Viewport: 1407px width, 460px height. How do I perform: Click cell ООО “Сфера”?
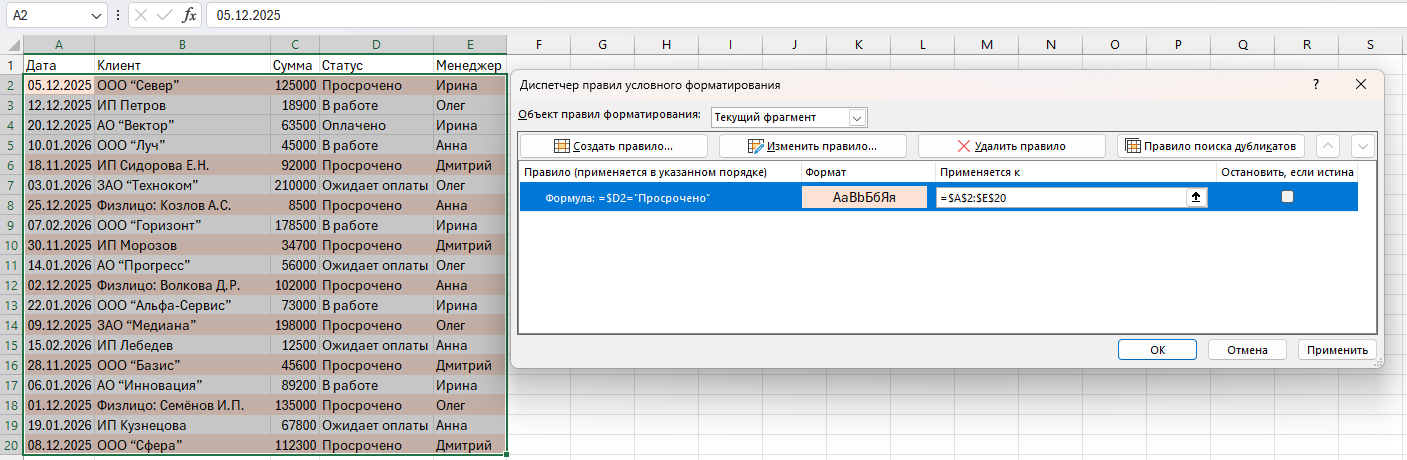pyautogui.click(x=182, y=445)
